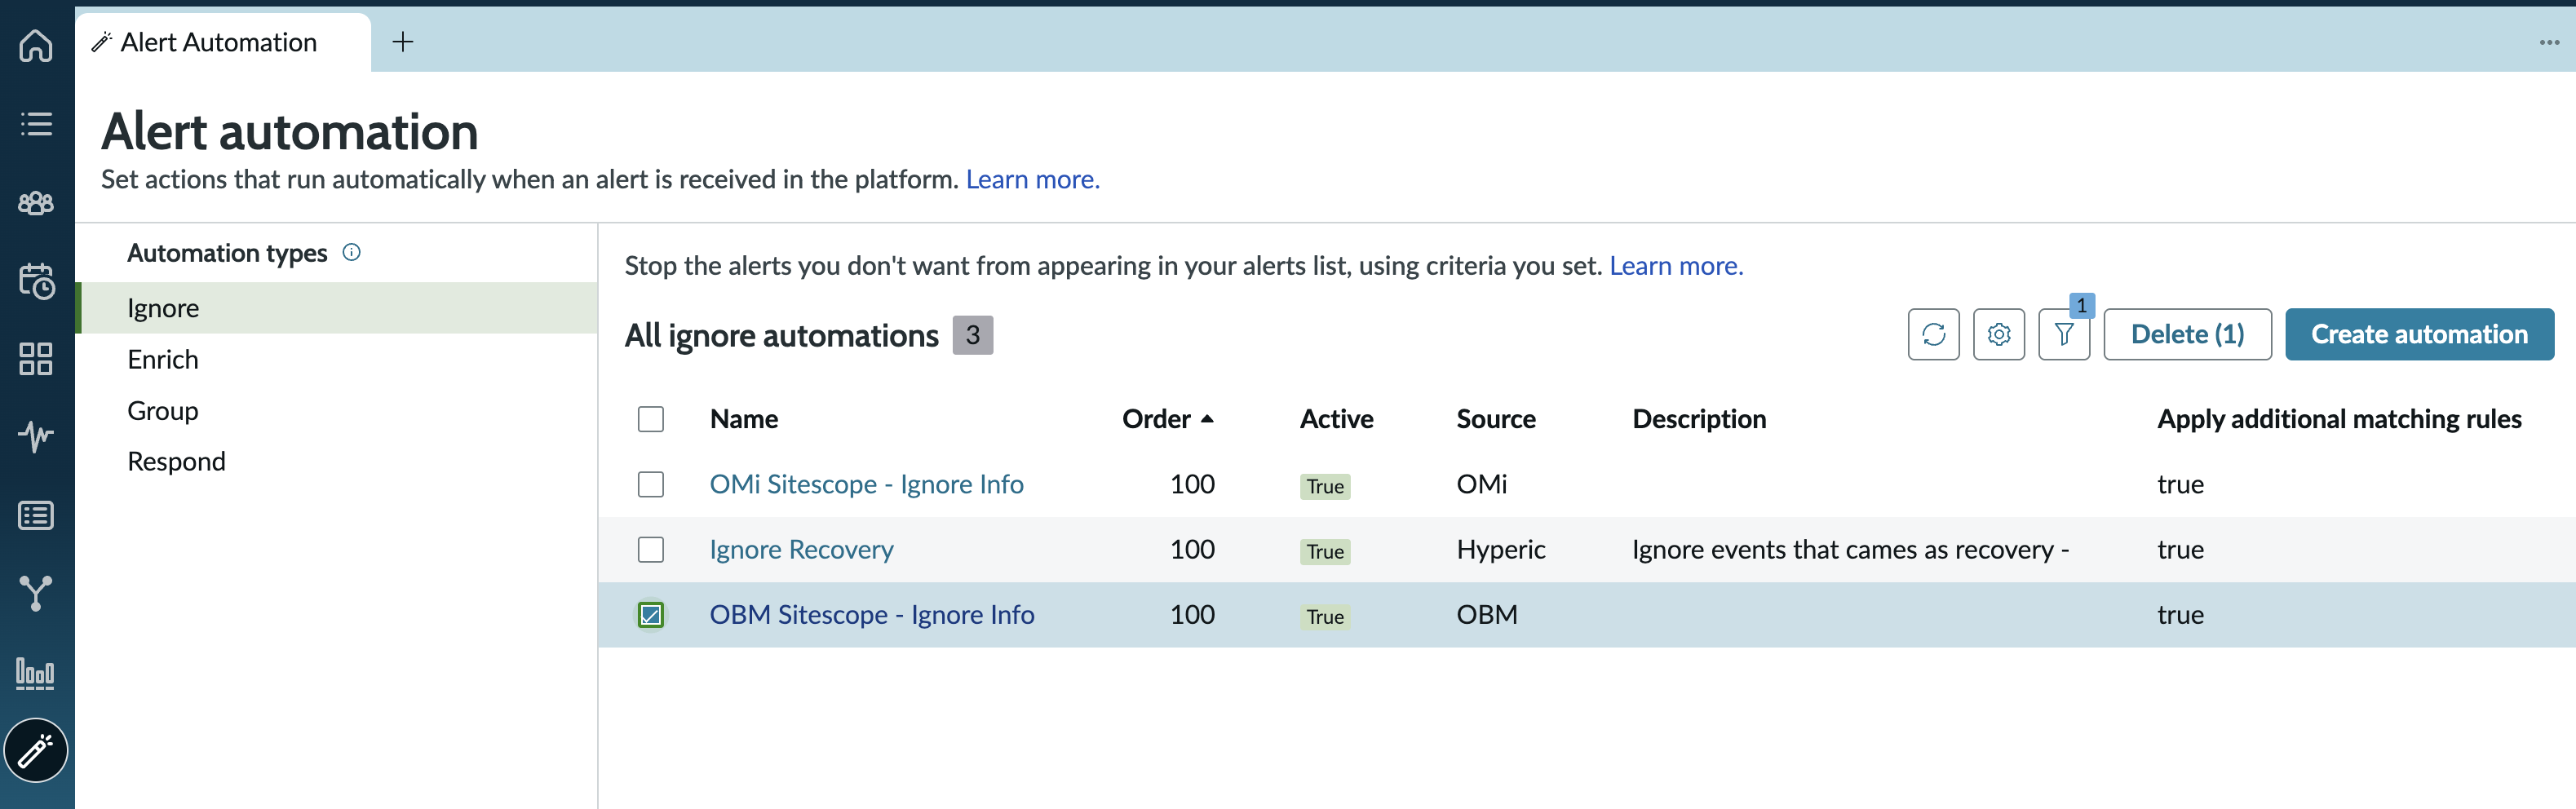
Task: Click order value 100 in Ignore Recovery row
Action: pos(1192,549)
